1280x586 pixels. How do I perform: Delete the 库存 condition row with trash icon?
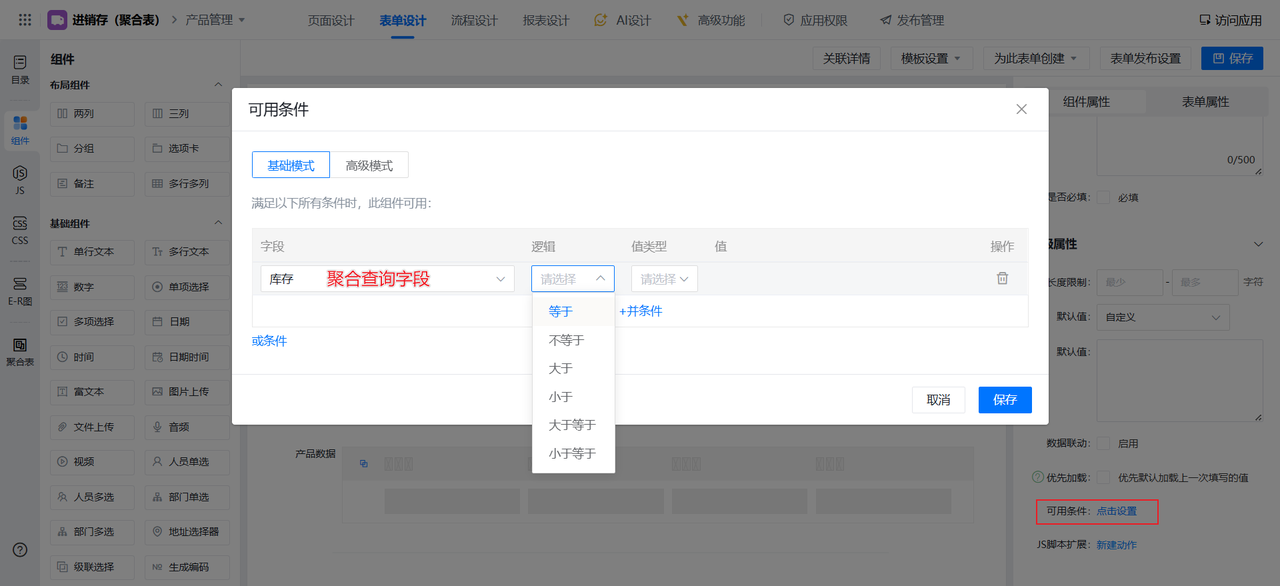pyautogui.click(x=1002, y=279)
